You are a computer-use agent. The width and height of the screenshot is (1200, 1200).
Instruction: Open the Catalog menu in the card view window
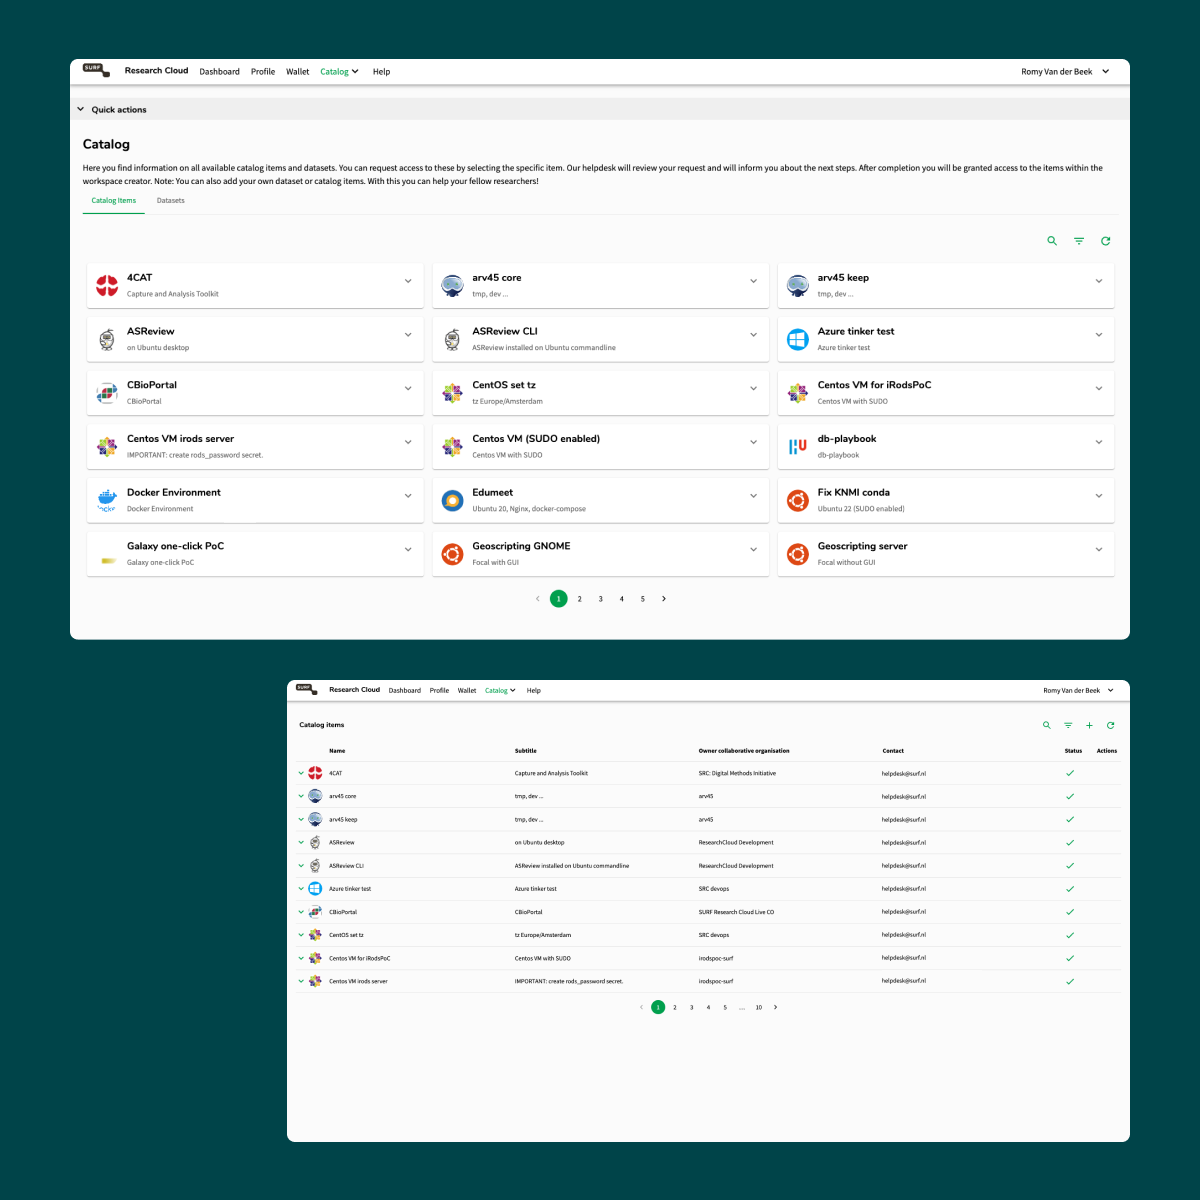pos(339,72)
